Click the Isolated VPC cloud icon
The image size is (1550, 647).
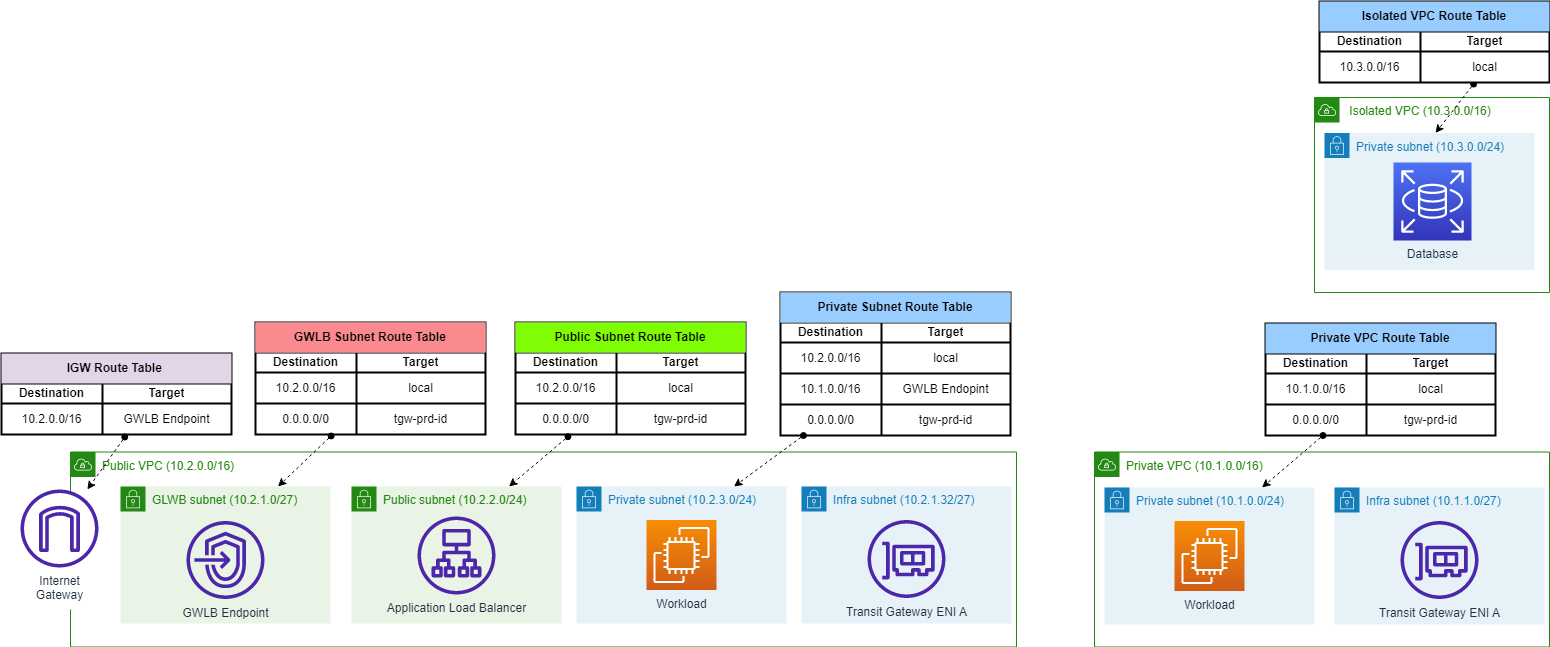tap(1327, 110)
